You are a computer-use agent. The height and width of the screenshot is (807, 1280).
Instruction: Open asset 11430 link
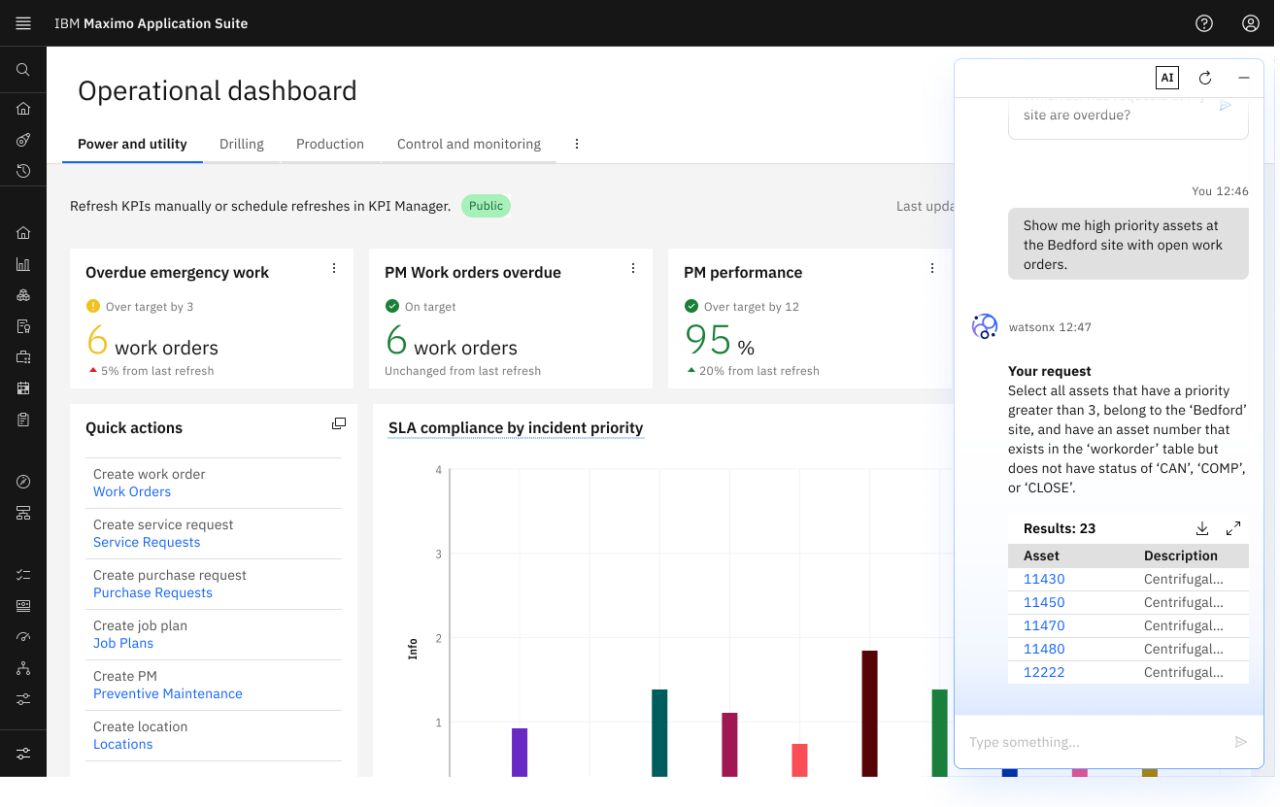coord(1044,579)
